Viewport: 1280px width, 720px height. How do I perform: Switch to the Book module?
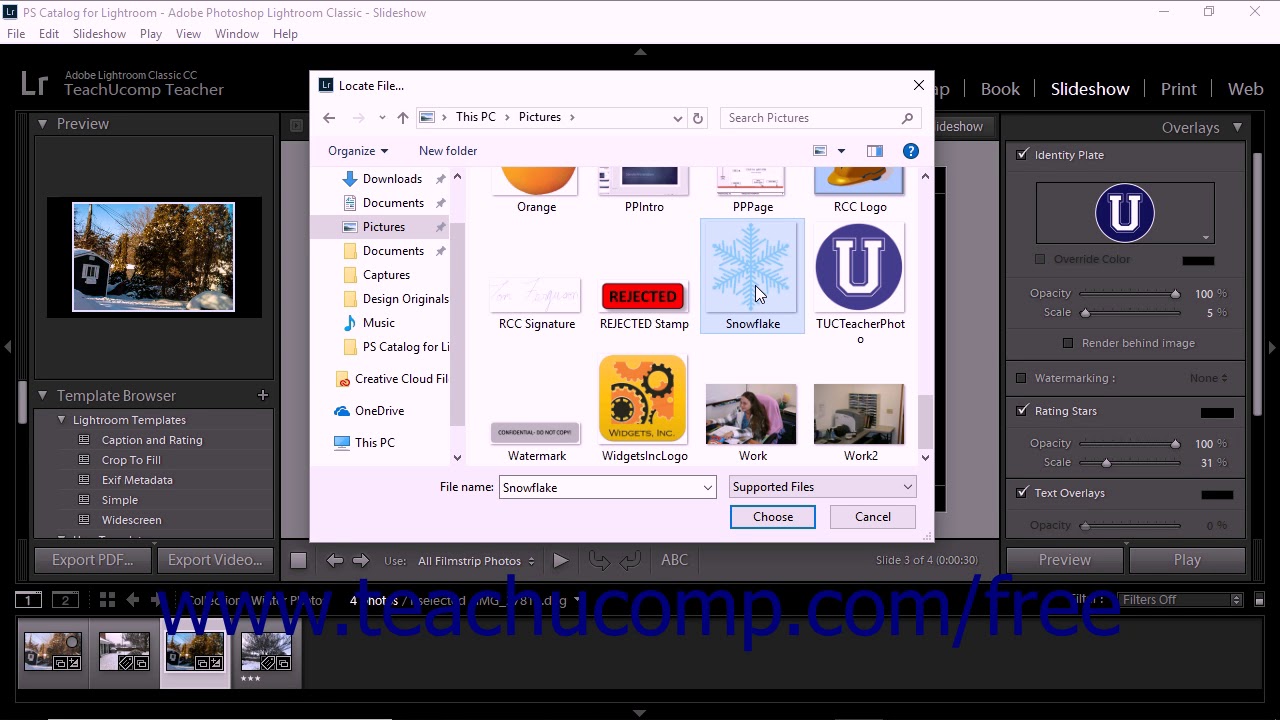click(1000, 89)
